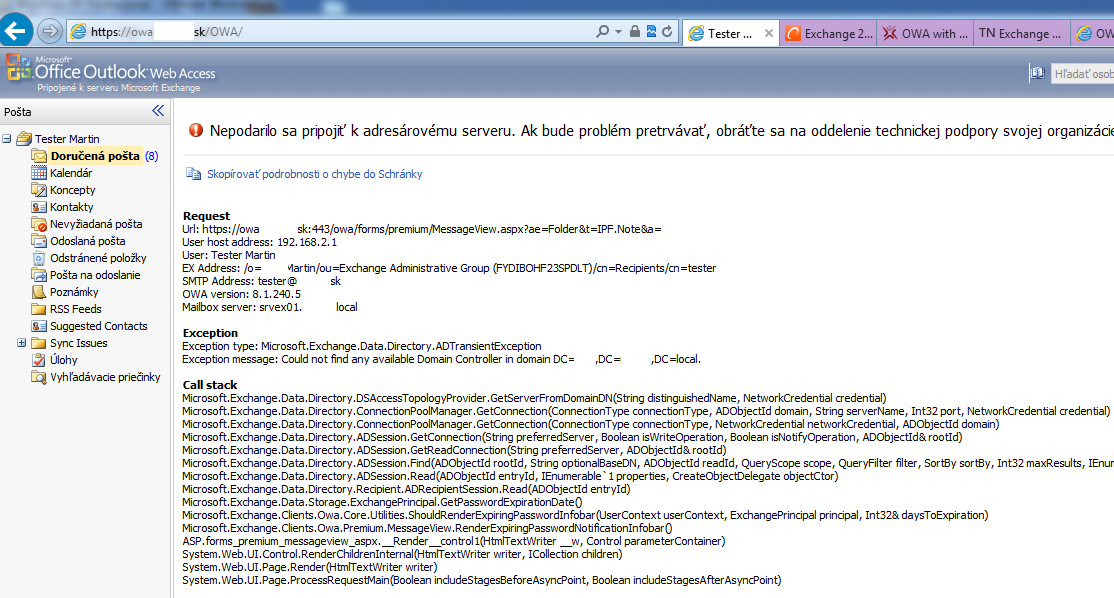Click the Call stack section heading
1114x598 pixels.
pyautogui.click(x=210, y=385)
